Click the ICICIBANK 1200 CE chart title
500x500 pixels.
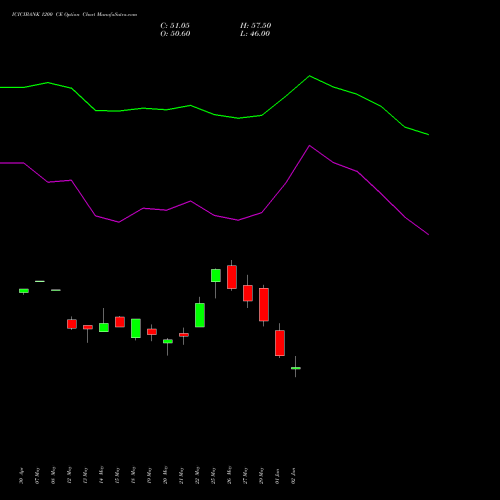click(74, 15)
